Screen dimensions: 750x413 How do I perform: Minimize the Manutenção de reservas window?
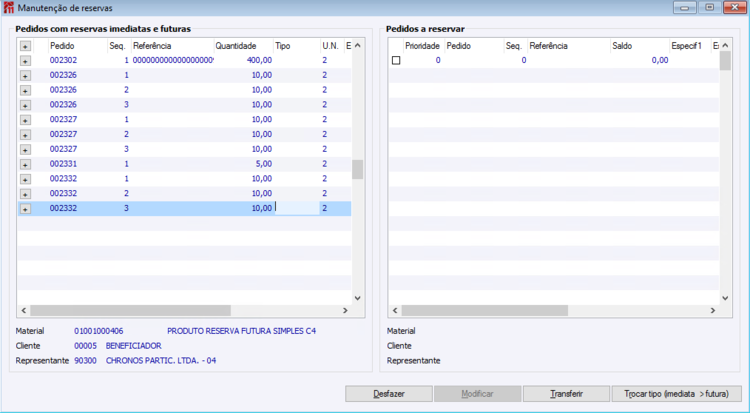coord(685,8)
